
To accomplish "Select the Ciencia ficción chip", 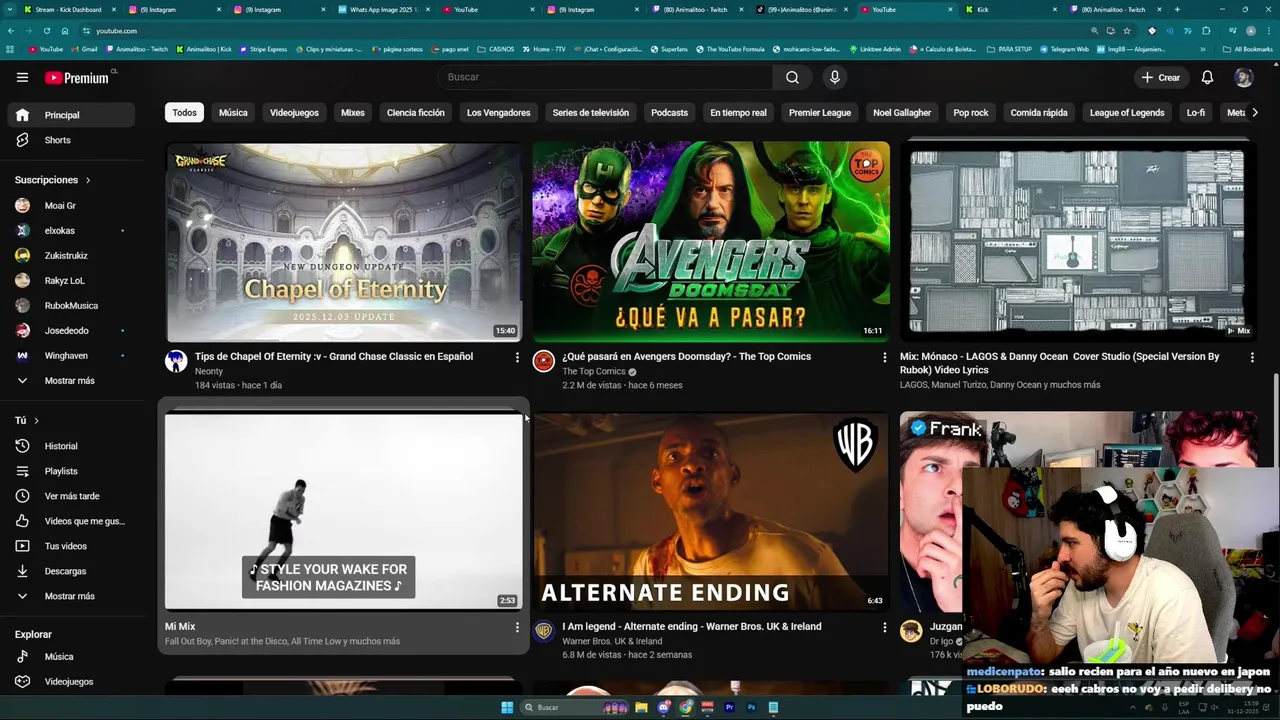I will (415, 113).
